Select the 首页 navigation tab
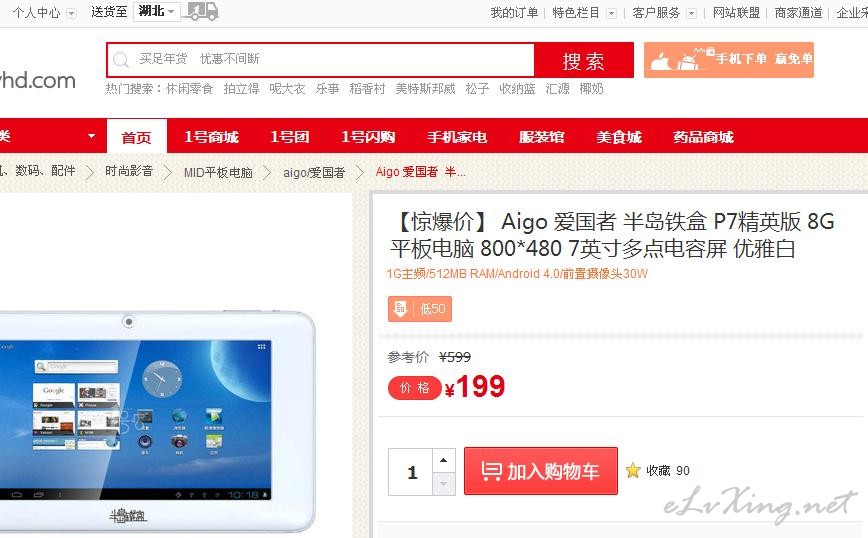Screen dimensions: 868x538 click(136, 137)
